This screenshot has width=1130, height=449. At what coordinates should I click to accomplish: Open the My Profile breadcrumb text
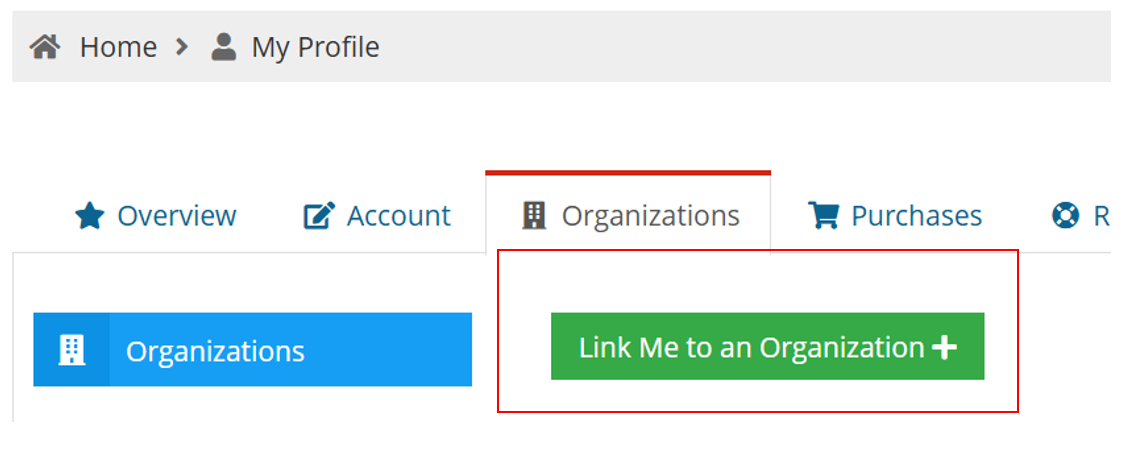316,48
